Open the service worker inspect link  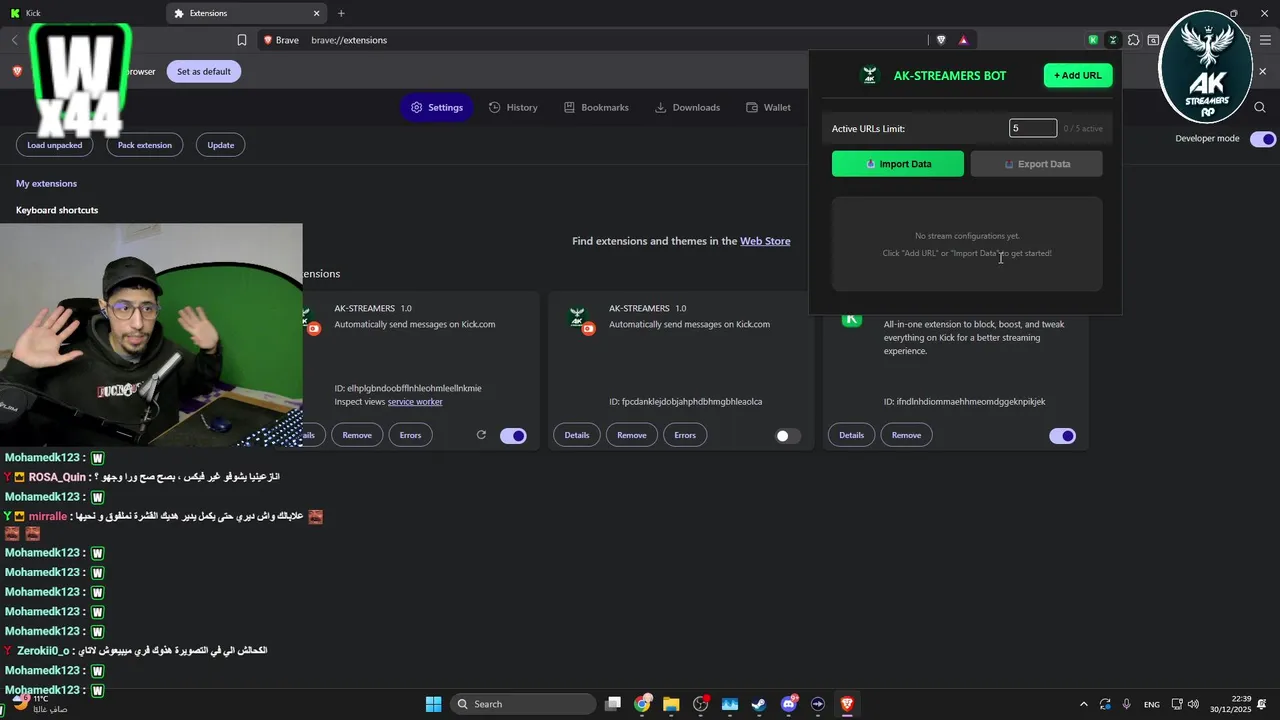coord(415,402)
